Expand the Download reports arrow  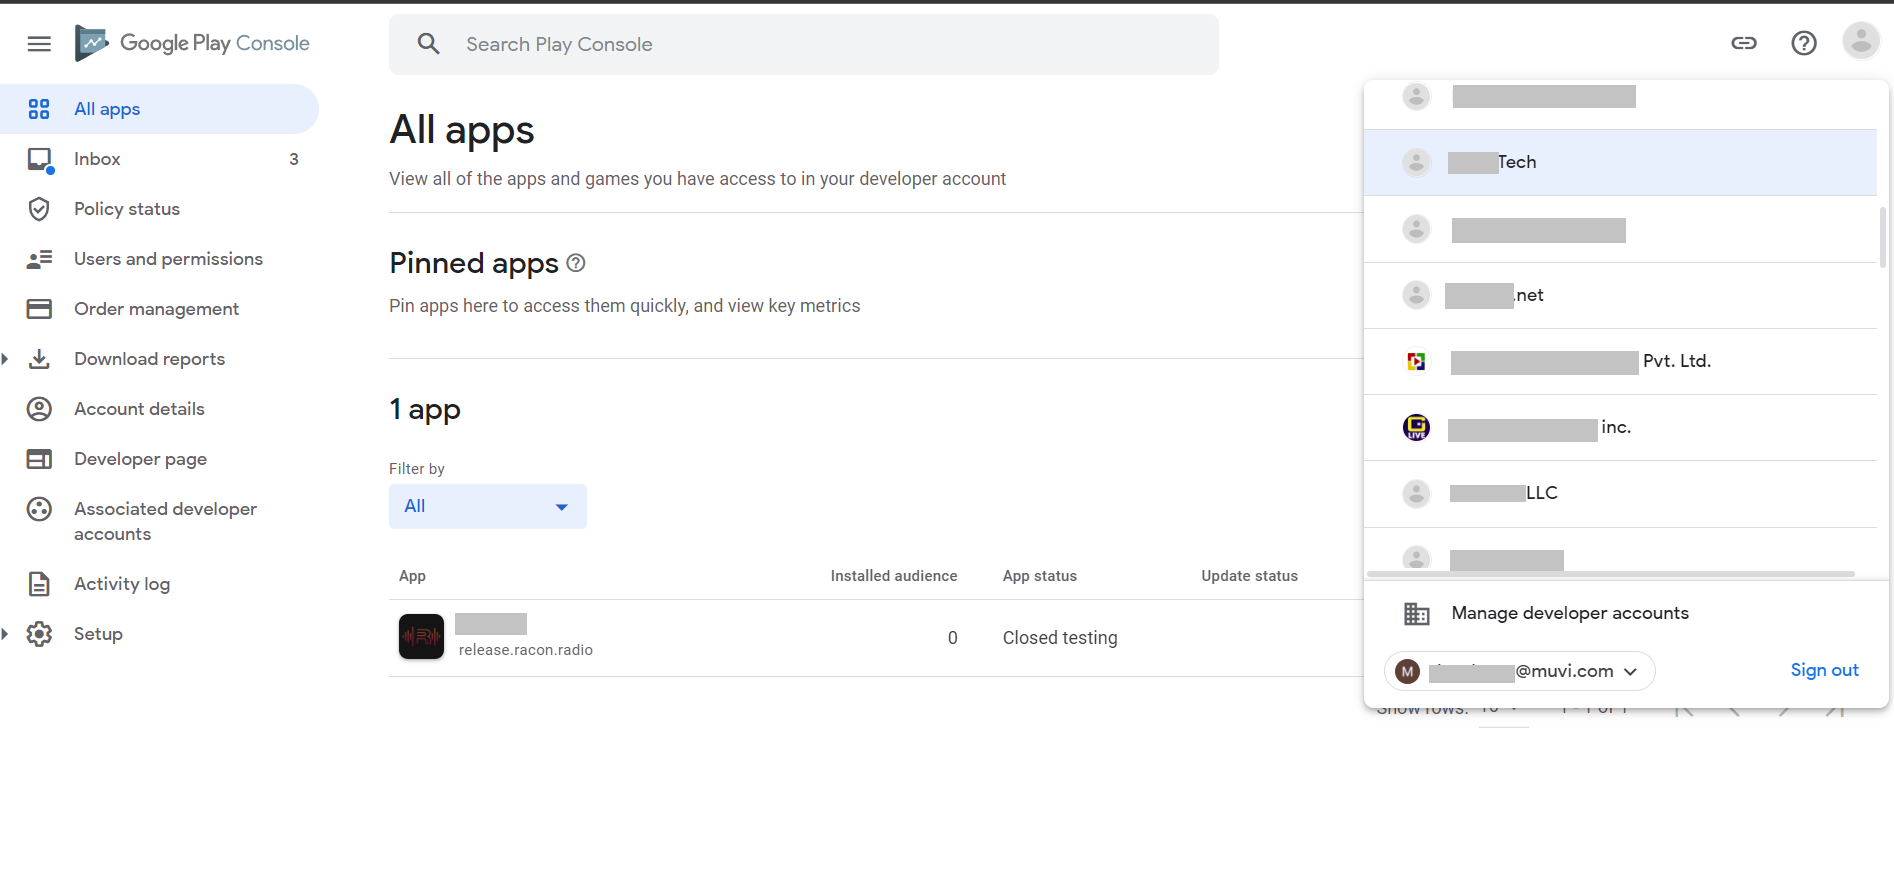5,359
